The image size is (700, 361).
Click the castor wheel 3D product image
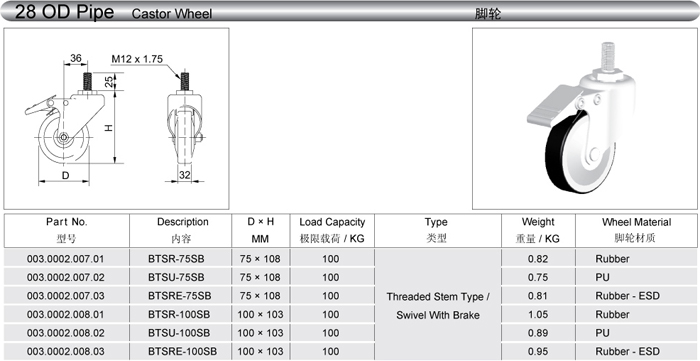[x=581, y=117]
